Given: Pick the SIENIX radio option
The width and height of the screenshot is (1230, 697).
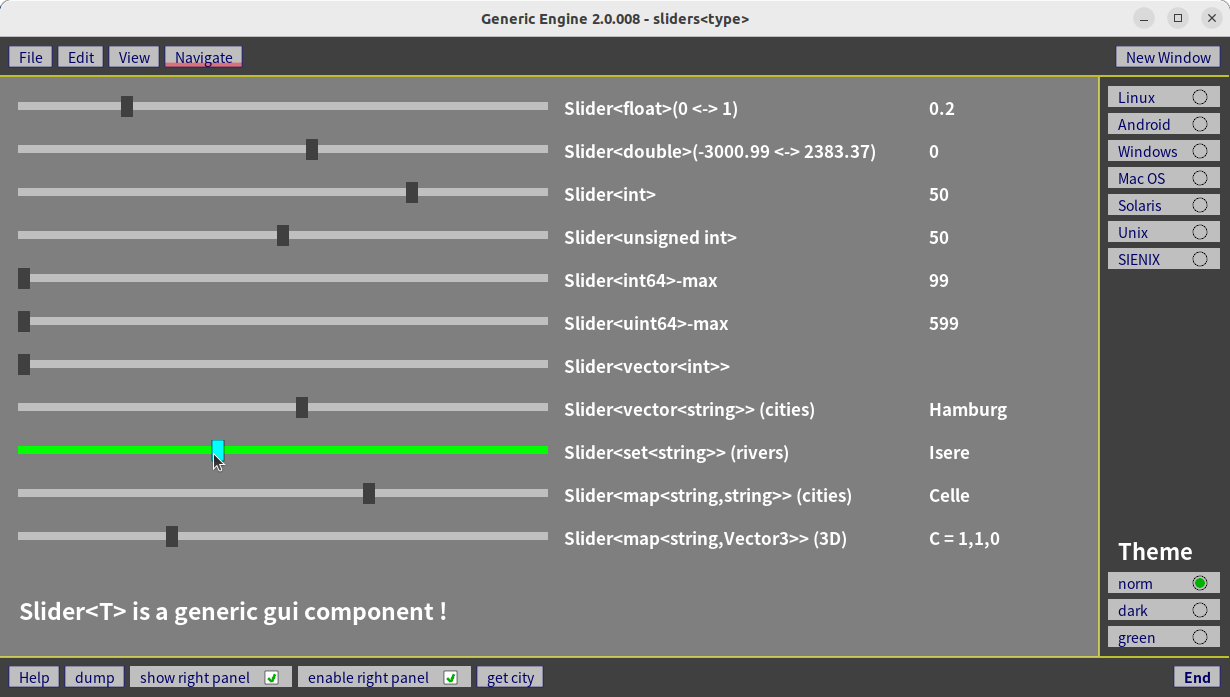Looking at the screenshot, I should coord(1199,259).
